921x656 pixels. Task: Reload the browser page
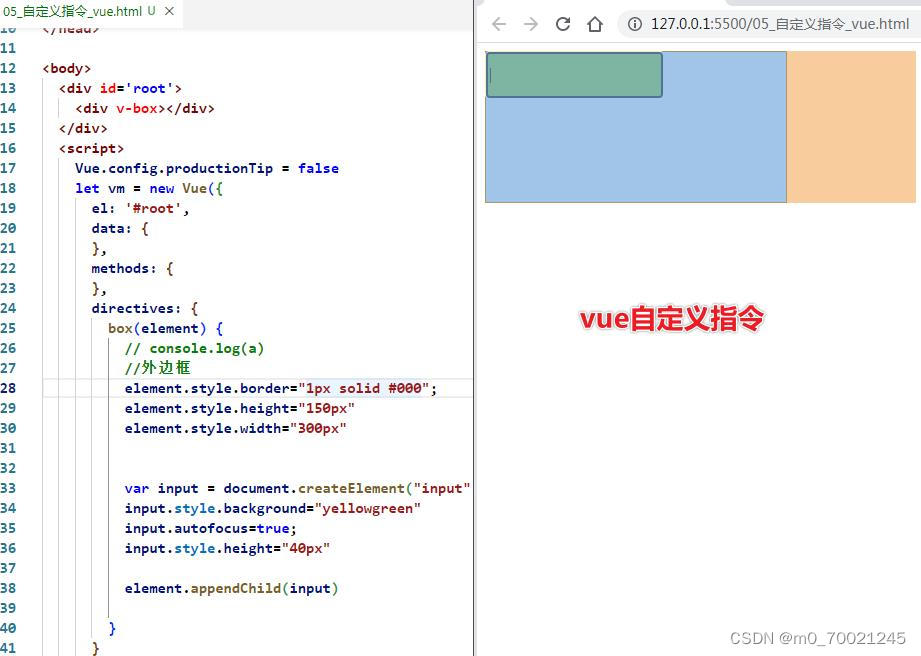(x=563, y=24)
